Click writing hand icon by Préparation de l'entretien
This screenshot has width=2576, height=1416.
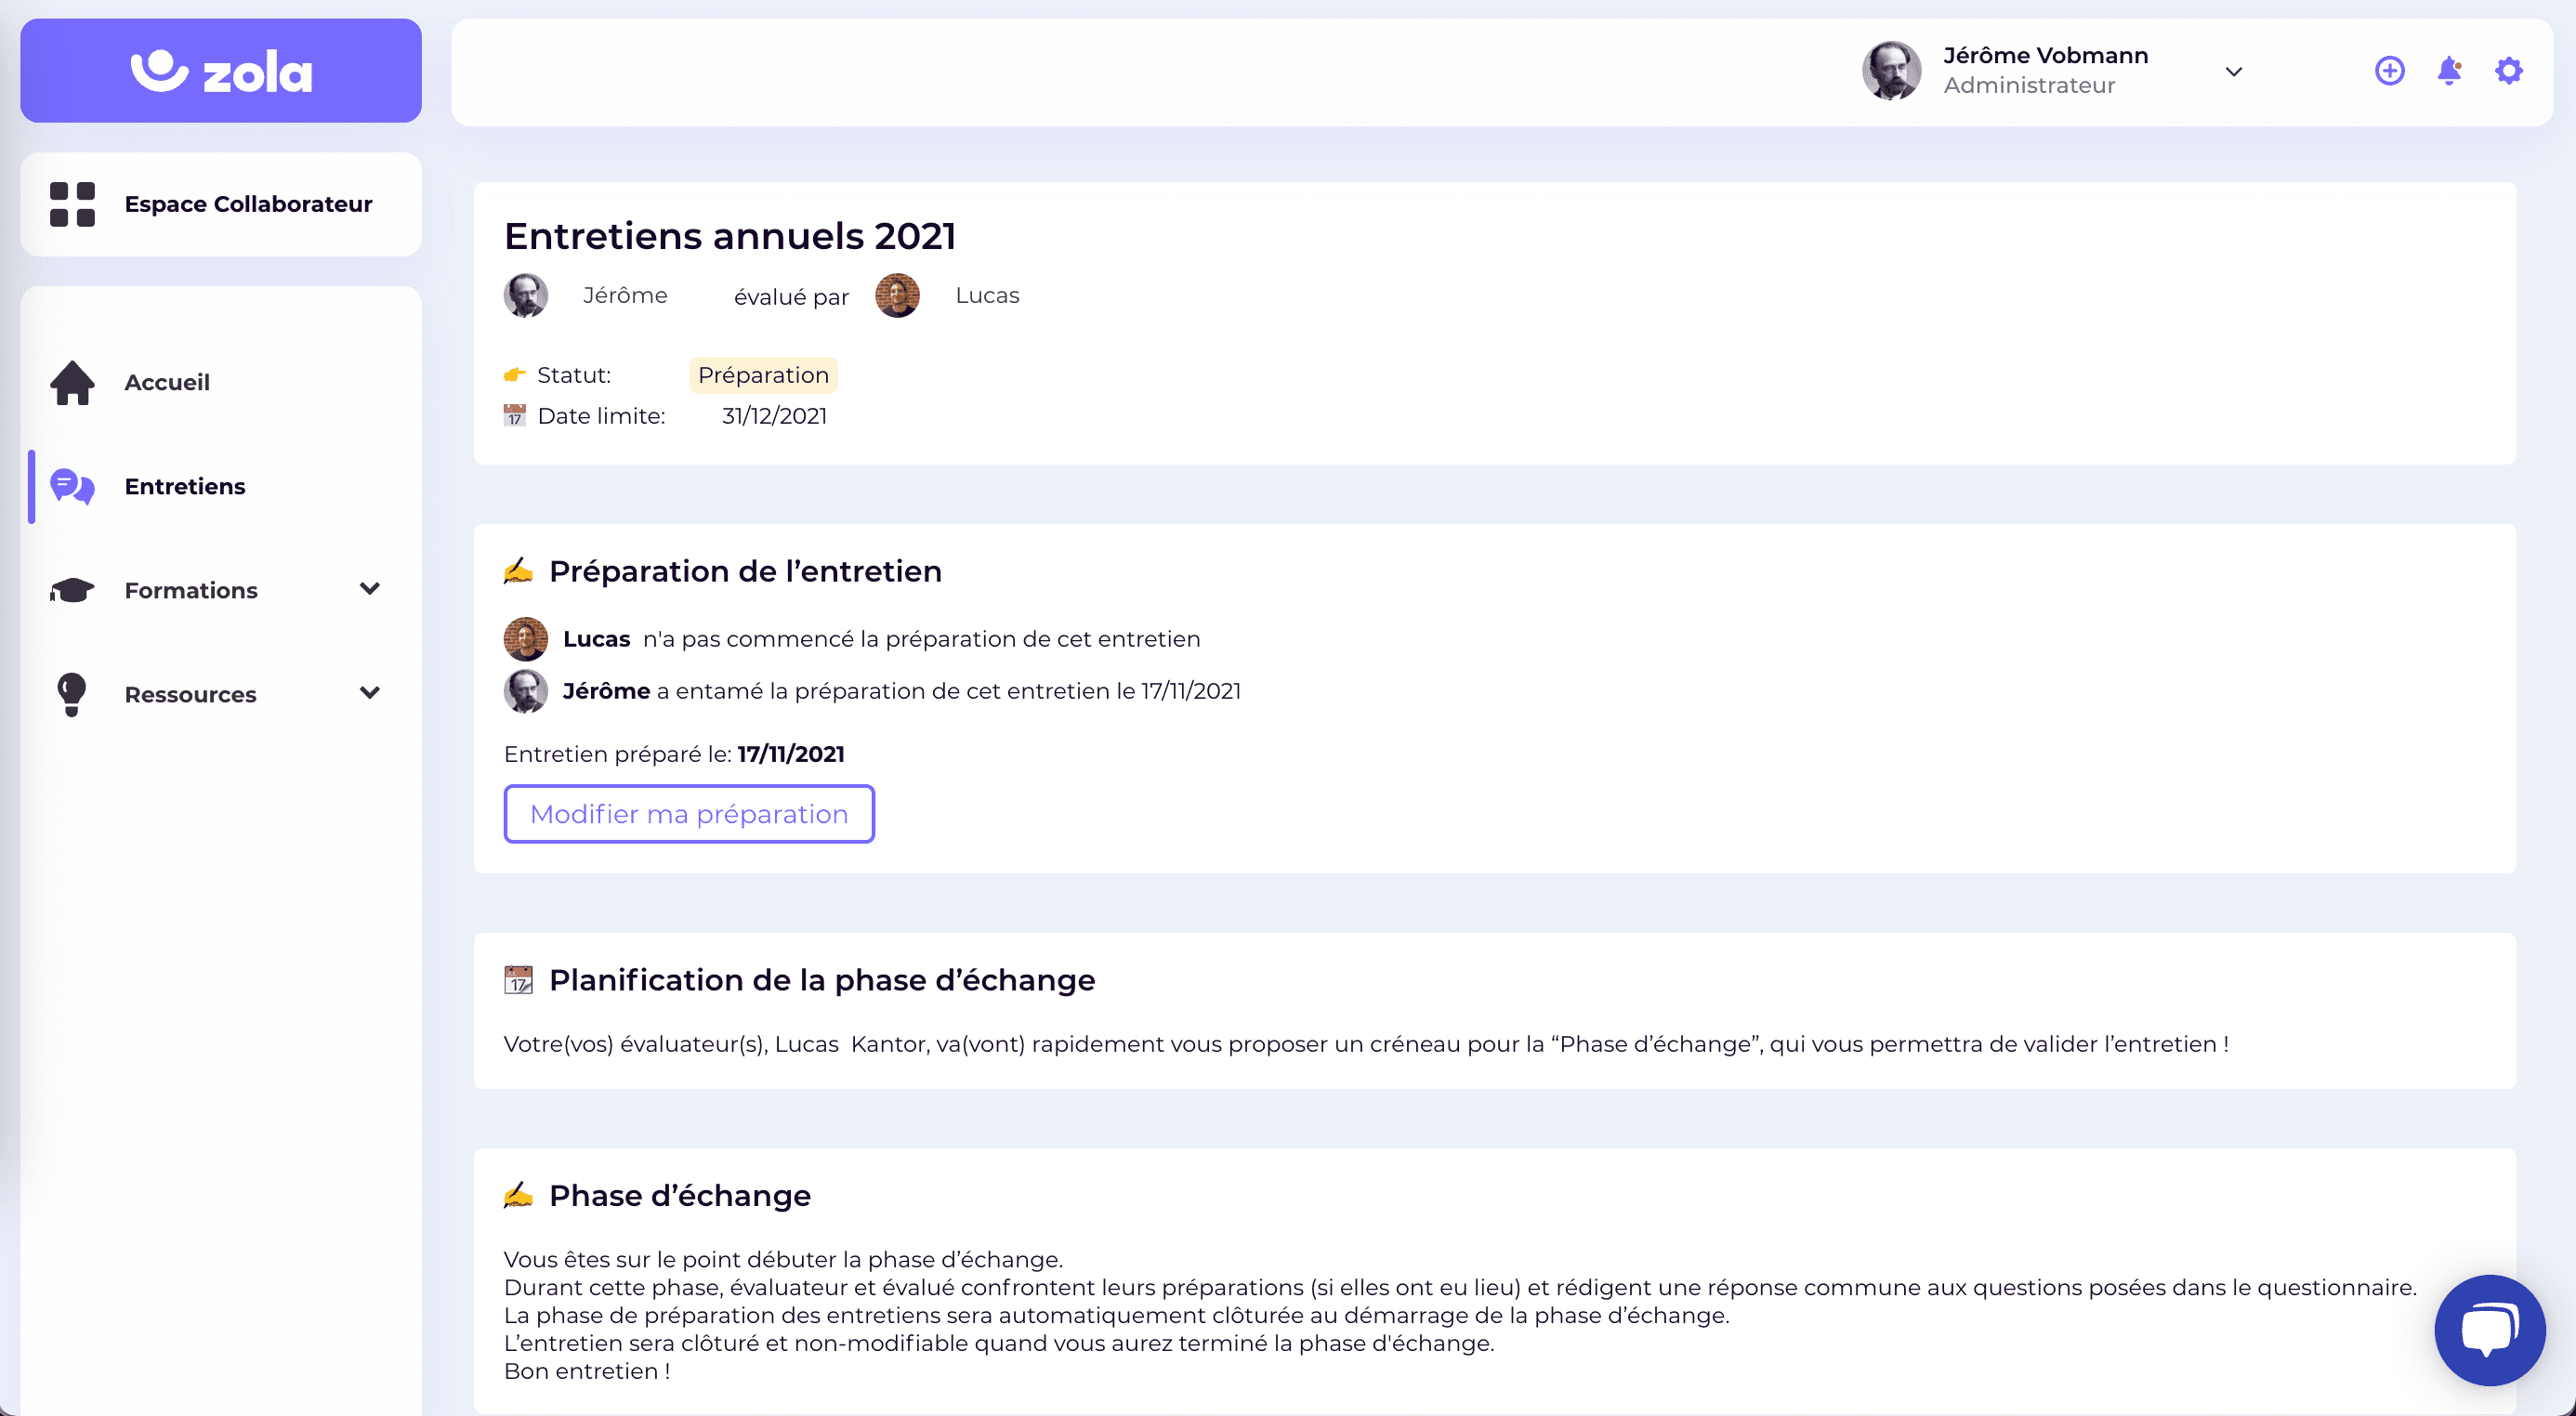pos(518,571)
